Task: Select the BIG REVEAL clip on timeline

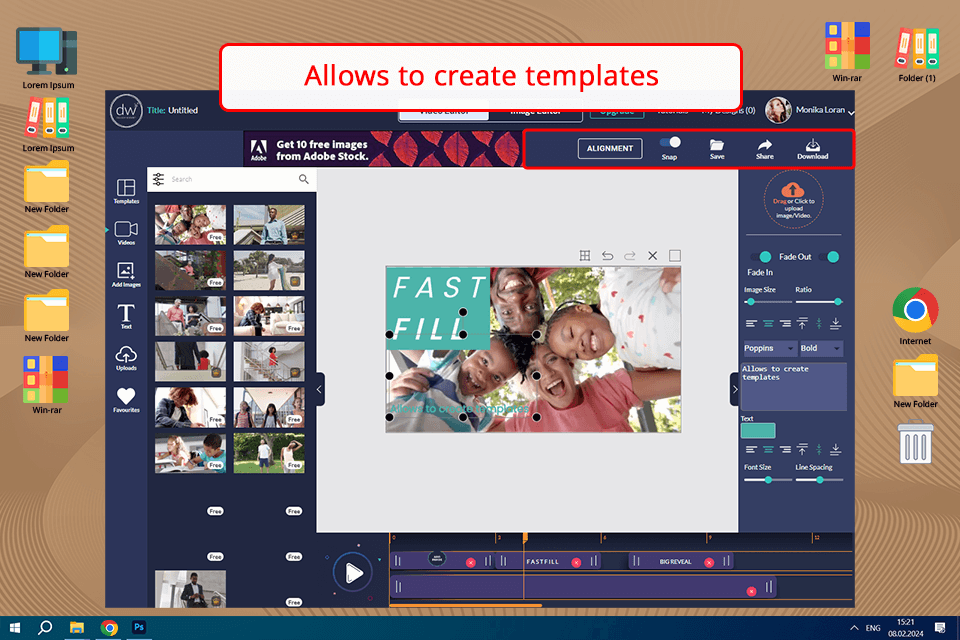Action: click(x=681, y=561)
